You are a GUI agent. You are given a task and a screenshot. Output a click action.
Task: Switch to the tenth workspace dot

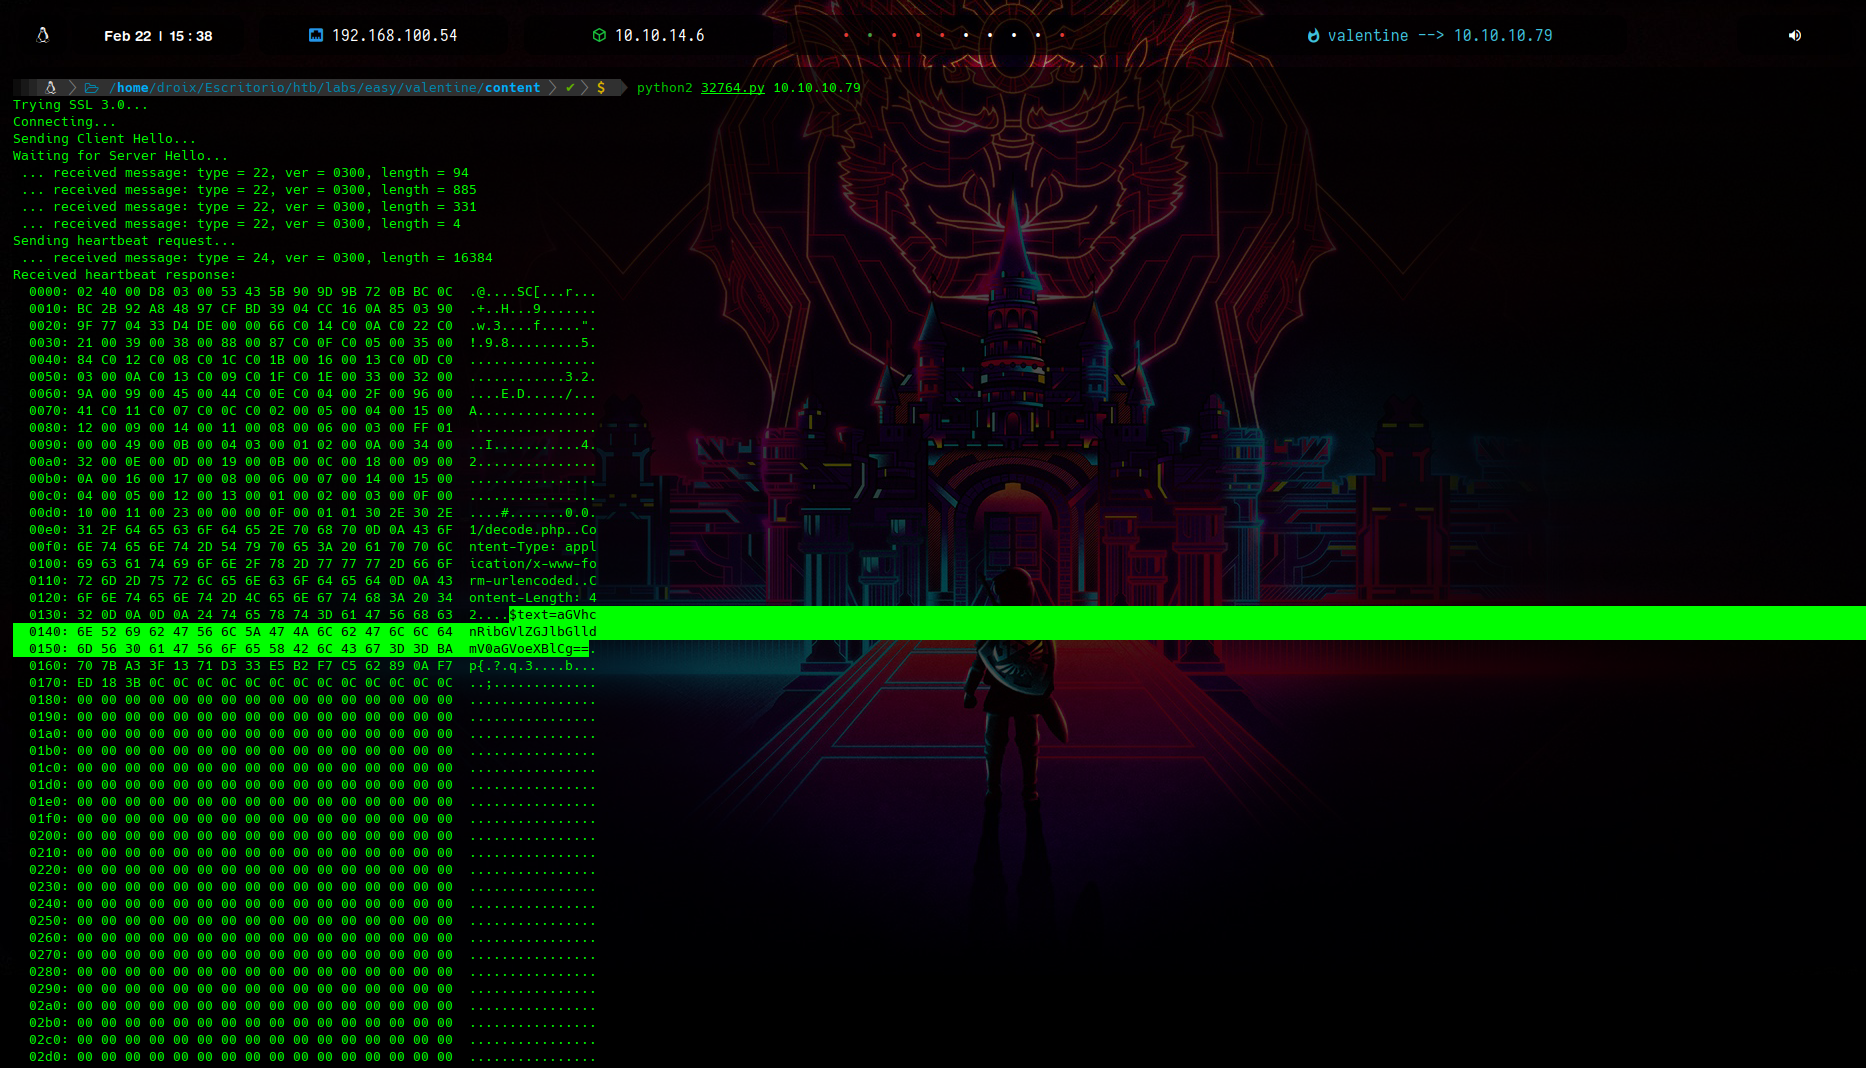1062,35
